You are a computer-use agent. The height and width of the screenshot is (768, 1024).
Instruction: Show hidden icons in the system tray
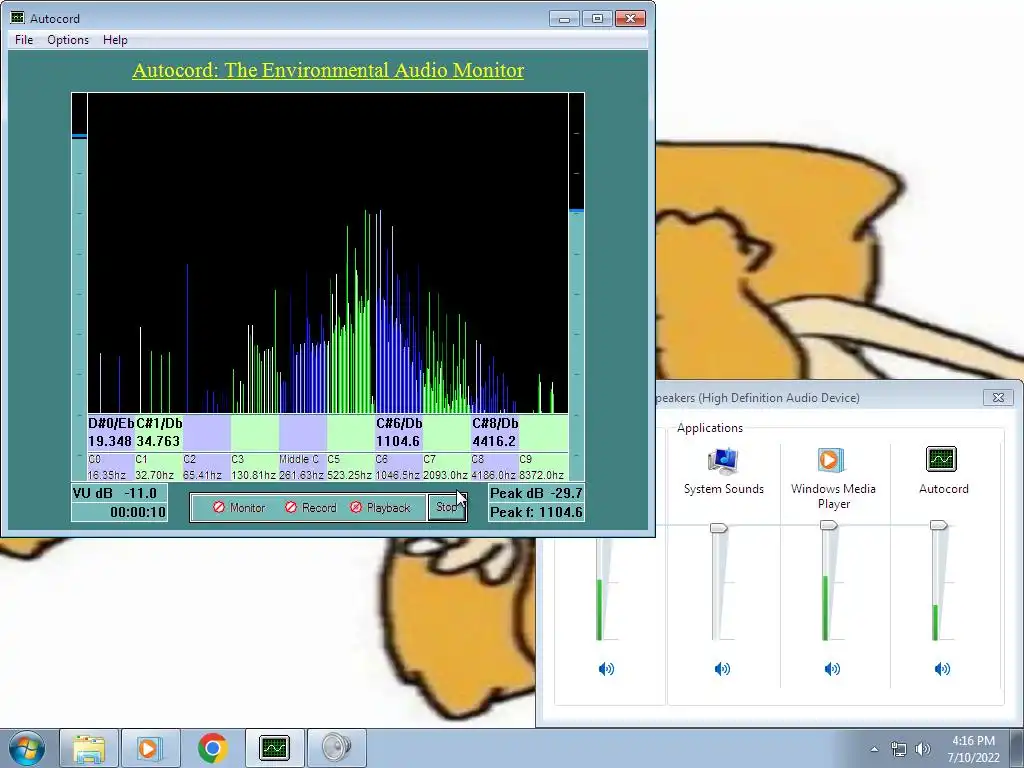point(874,749)
